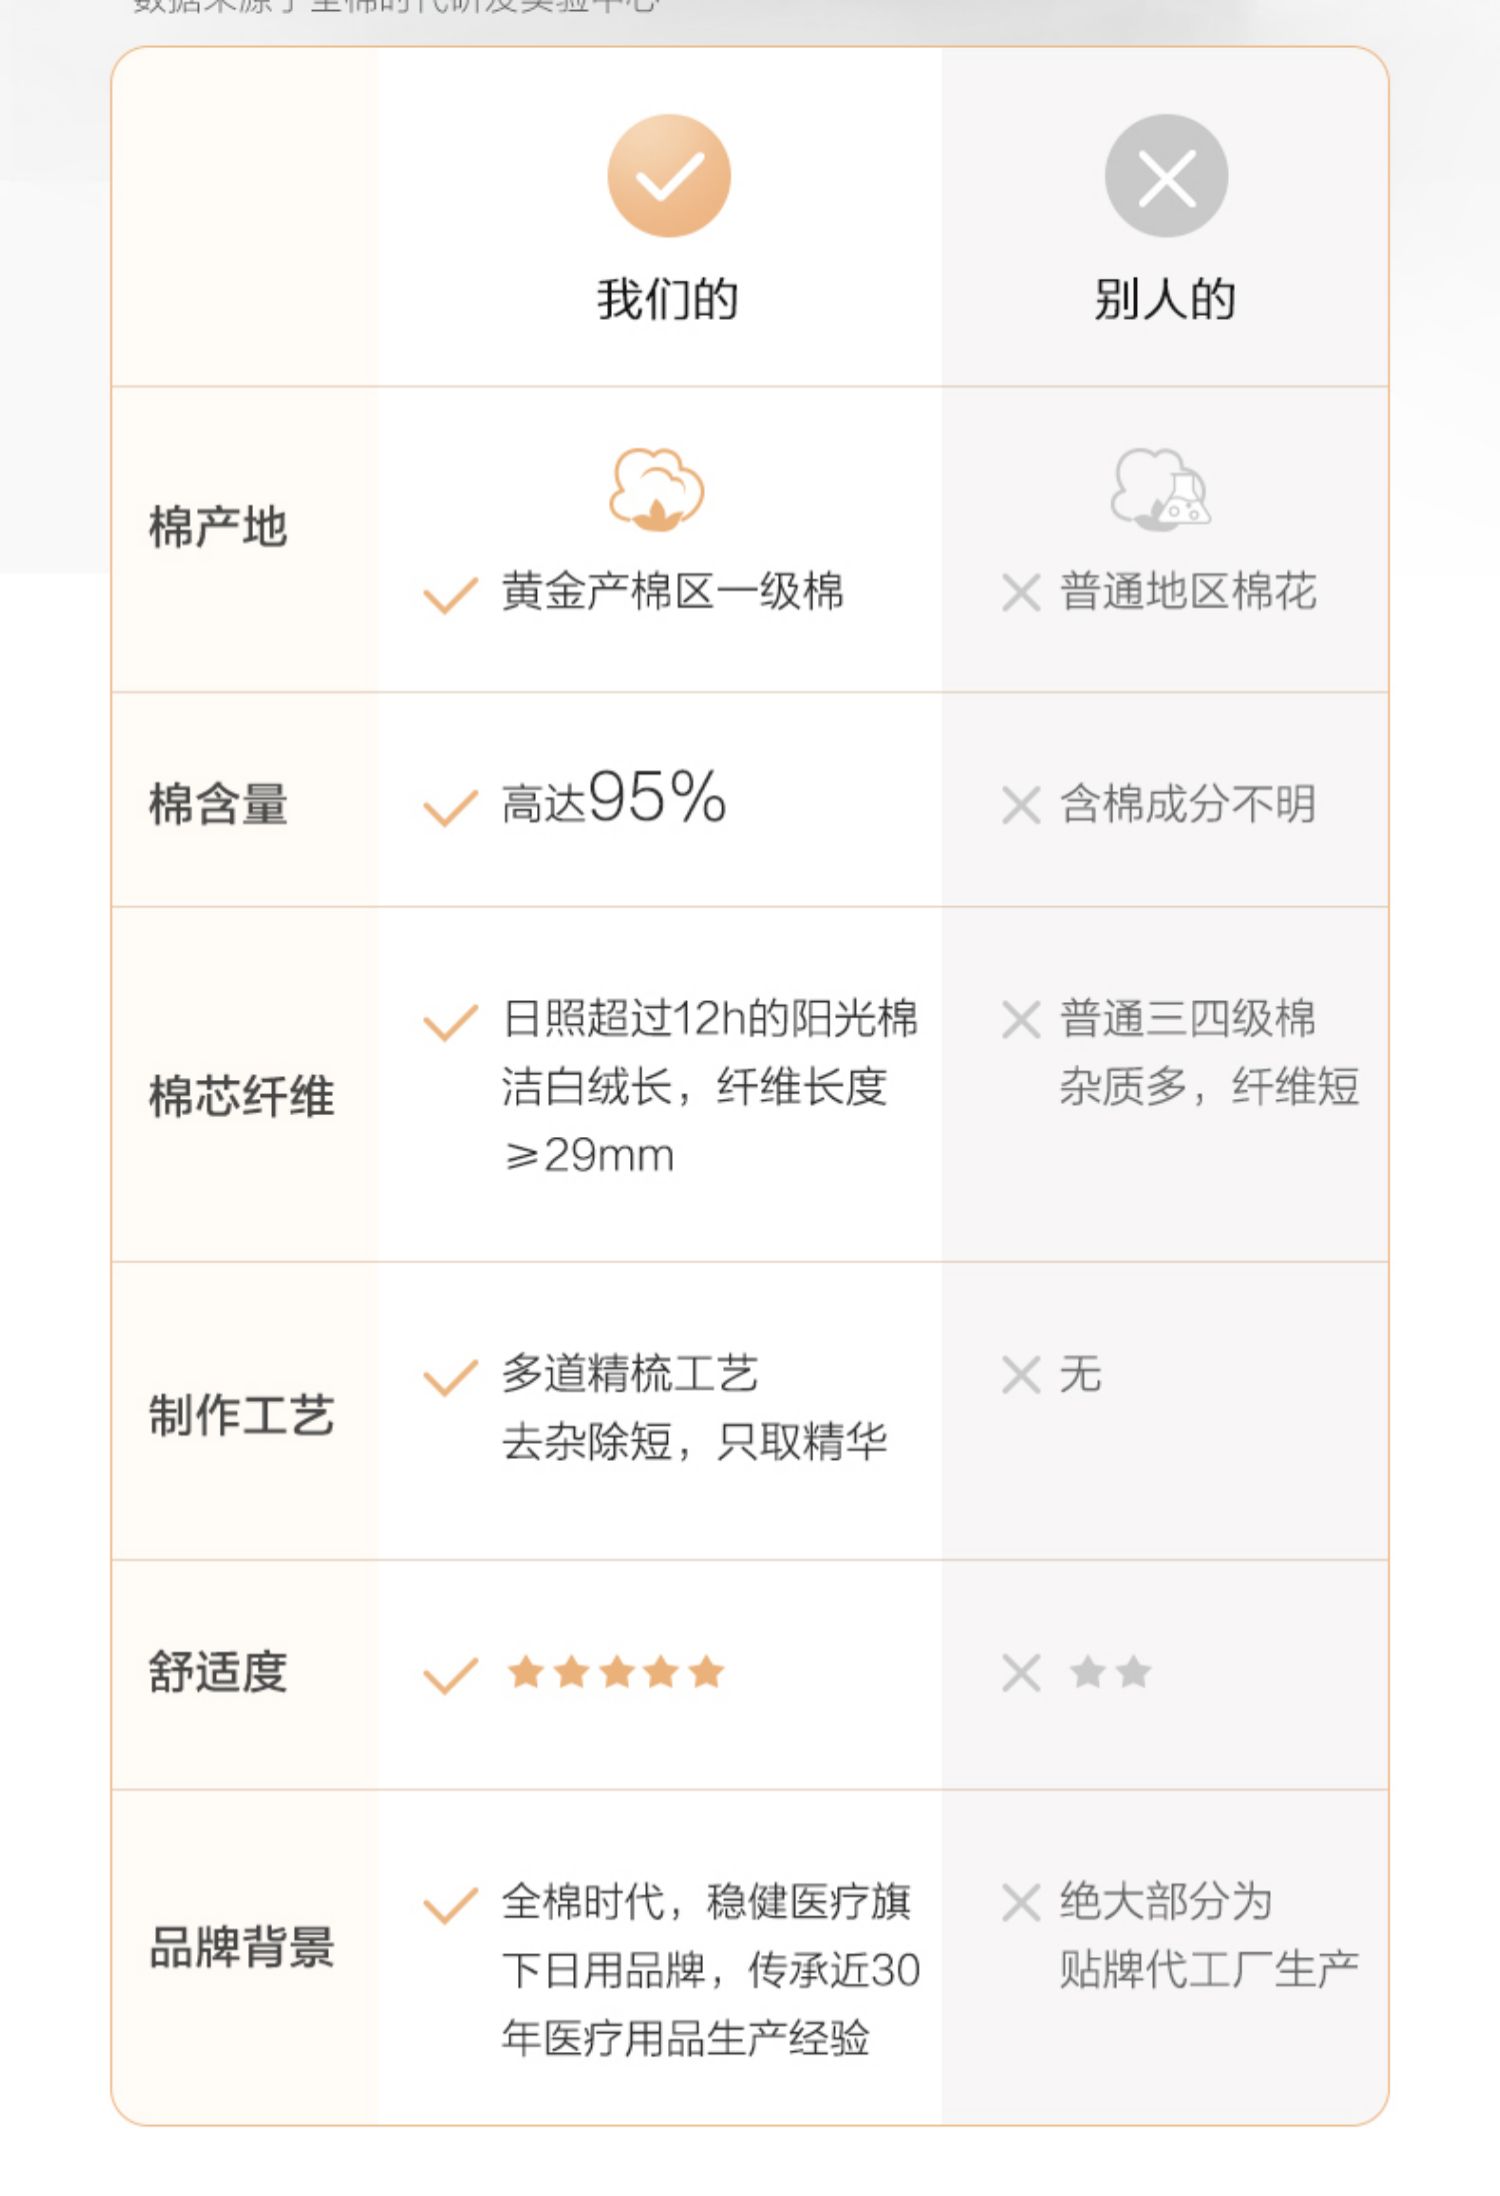Click the X mark beside 含棉成分不明
Screen dimensions: 1500x2196
coord(1021,805)
